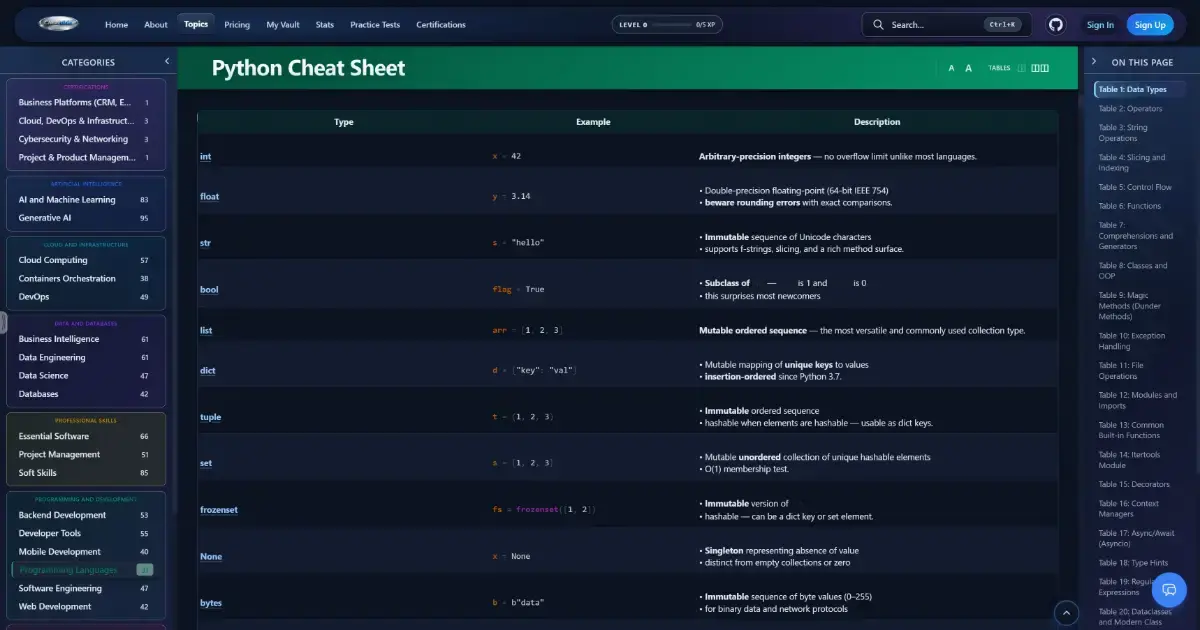This screenshot has width=1200, height=630.
Task: Open Cybersecurity & Networking category
Action: [86, 139]
